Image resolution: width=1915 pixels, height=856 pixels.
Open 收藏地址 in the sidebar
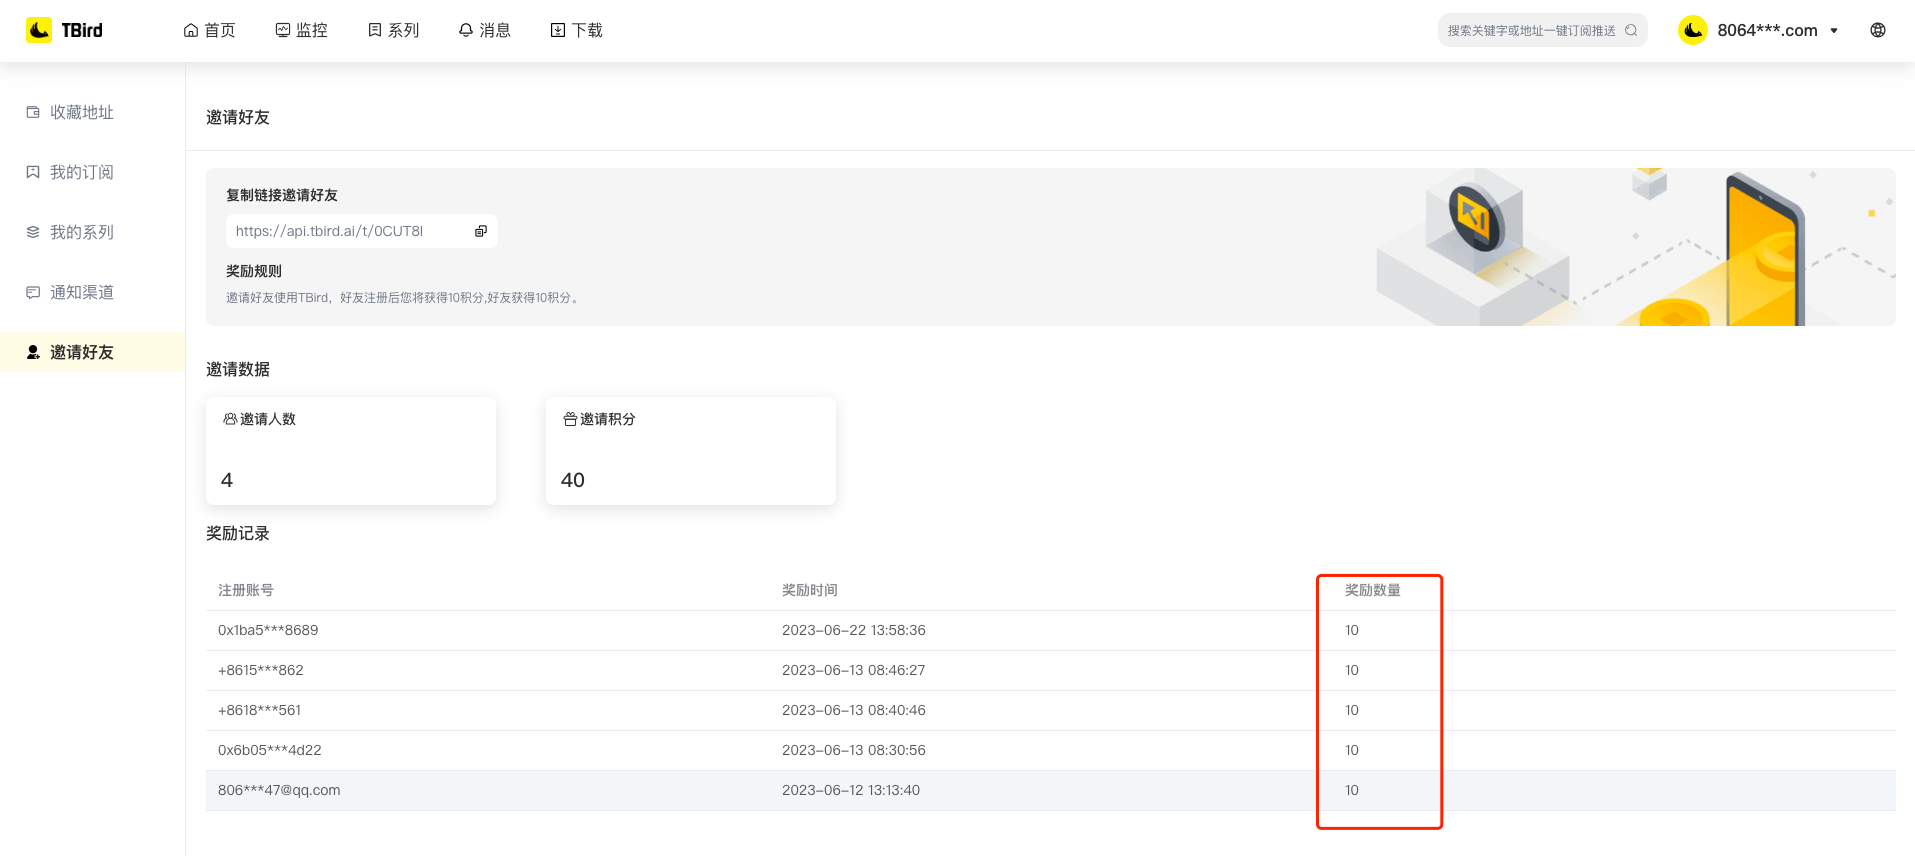point(81,112)
